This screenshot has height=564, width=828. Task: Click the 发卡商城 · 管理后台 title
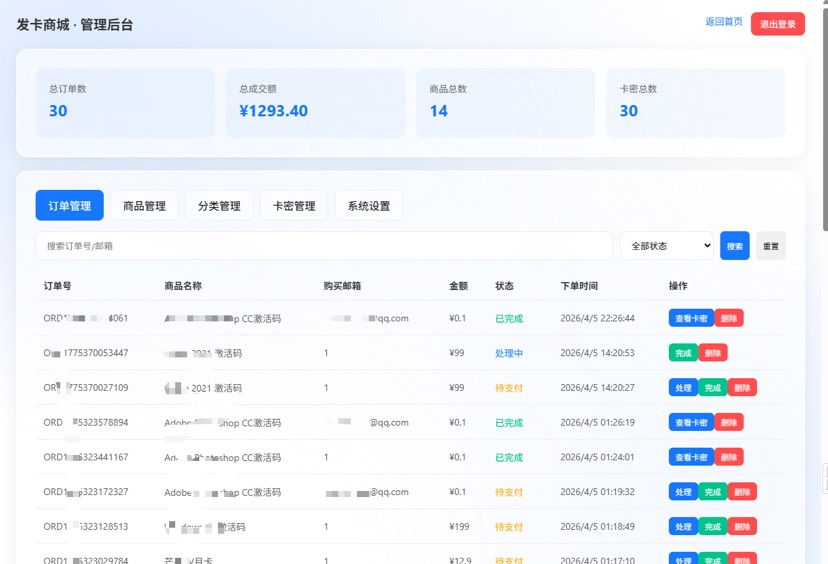pos(74,24)
